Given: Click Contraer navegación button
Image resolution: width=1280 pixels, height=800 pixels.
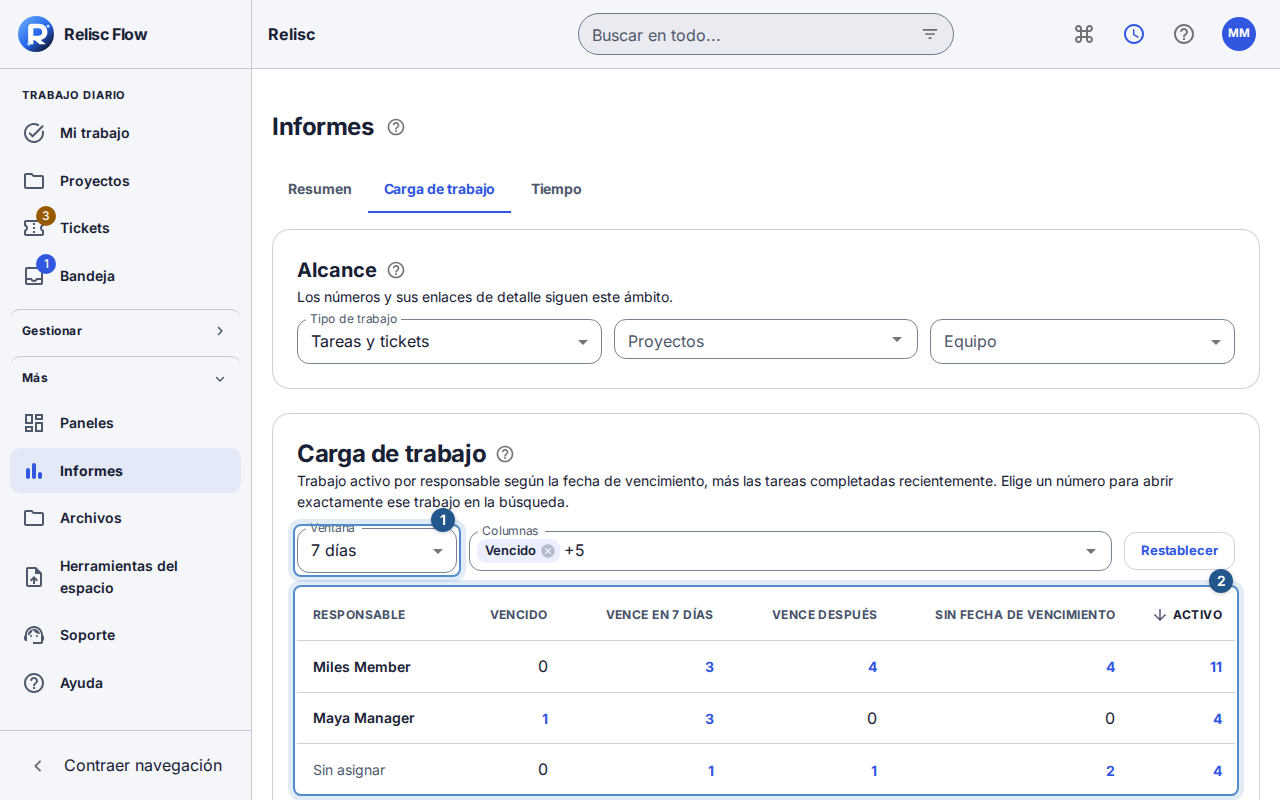Looking at the screenshot, I should [x=125, y=766].
